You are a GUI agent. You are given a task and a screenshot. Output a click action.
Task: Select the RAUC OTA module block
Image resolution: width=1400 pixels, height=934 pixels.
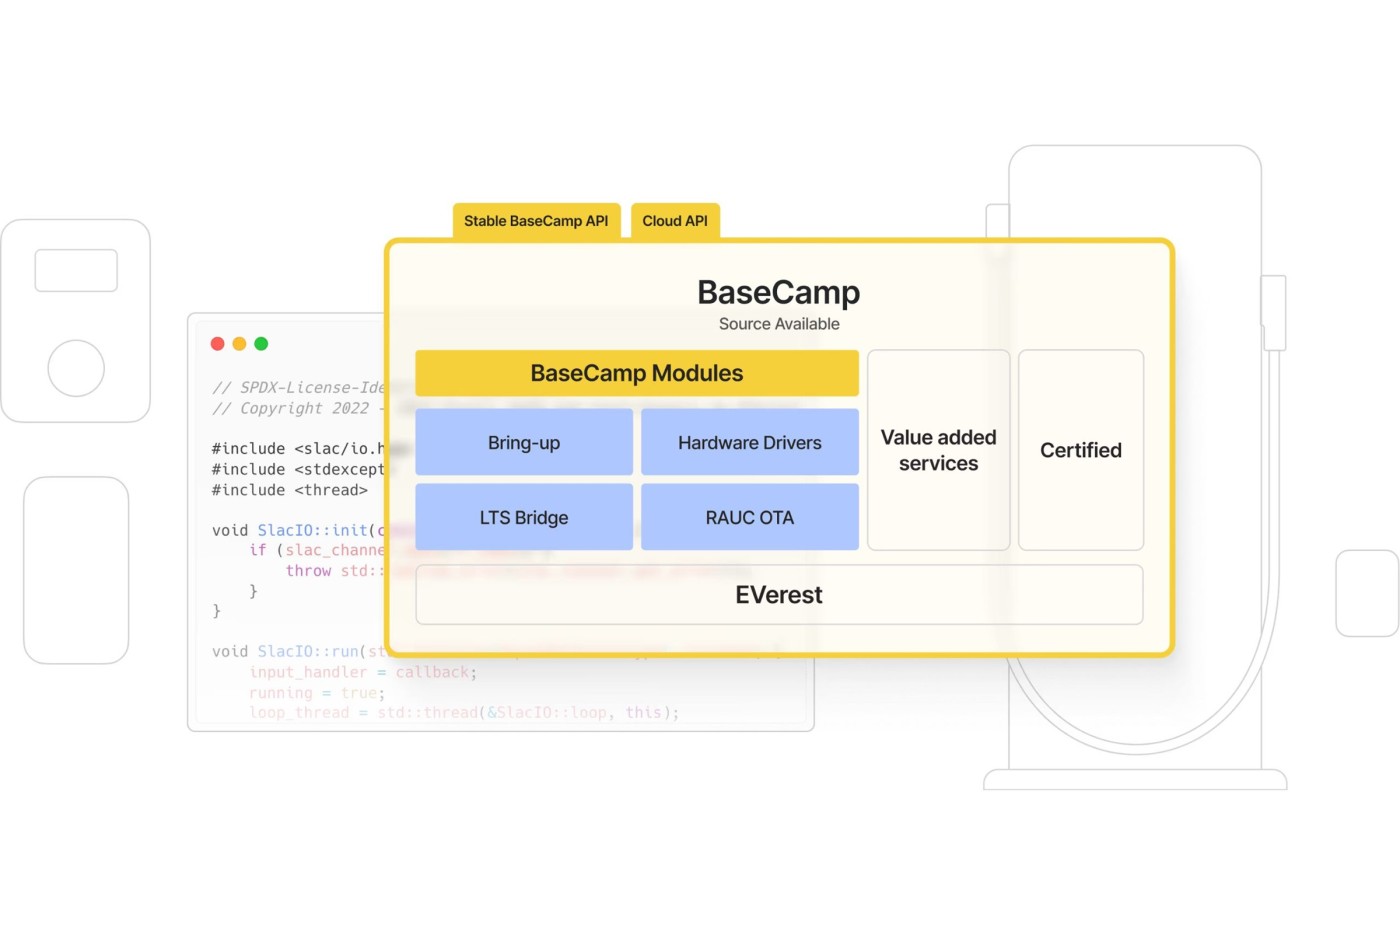tap(750, 517)
